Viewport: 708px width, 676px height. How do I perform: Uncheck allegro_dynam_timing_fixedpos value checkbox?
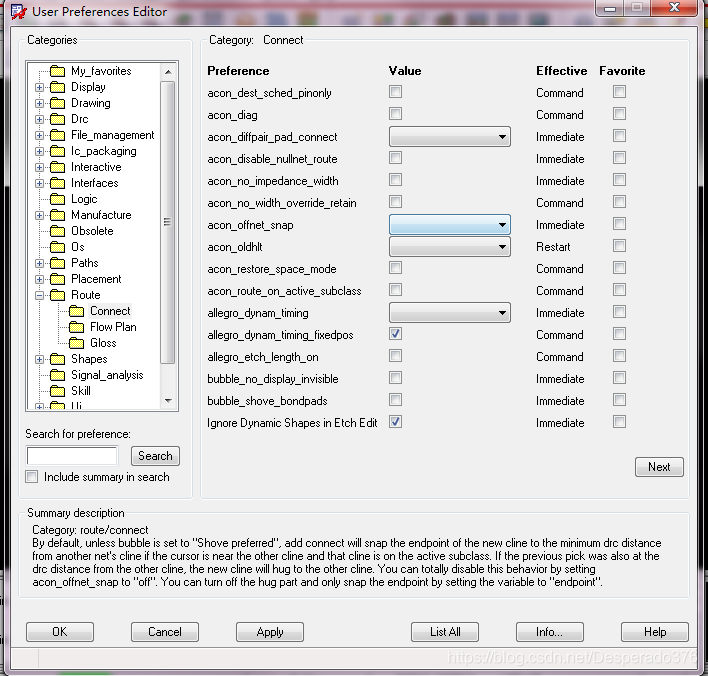[396, 334]
